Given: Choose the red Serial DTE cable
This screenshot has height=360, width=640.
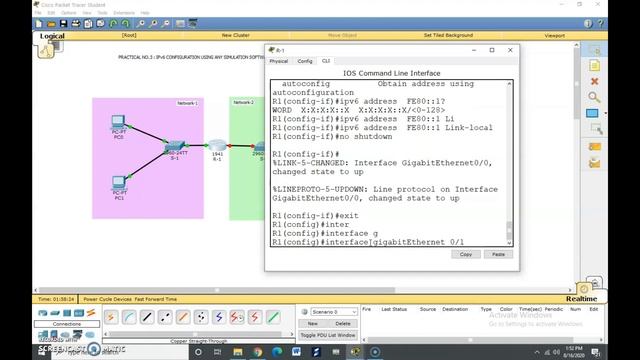Looking at the screenshot, I should (255, 317).
